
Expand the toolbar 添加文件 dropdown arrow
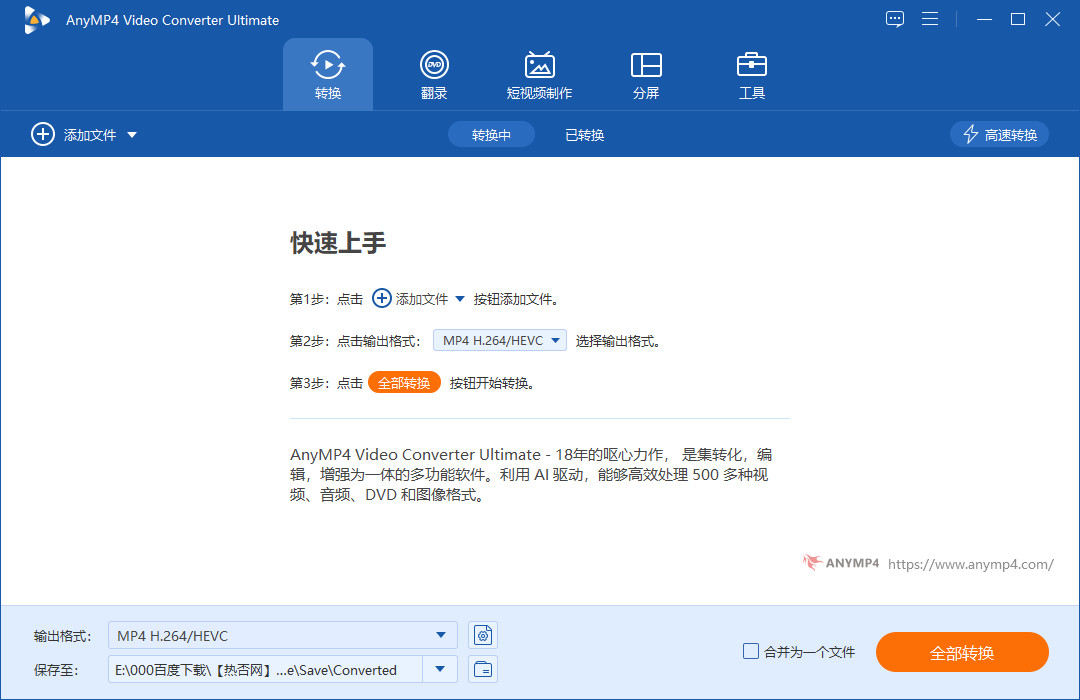pyautogui.click(x=132, y=135)
